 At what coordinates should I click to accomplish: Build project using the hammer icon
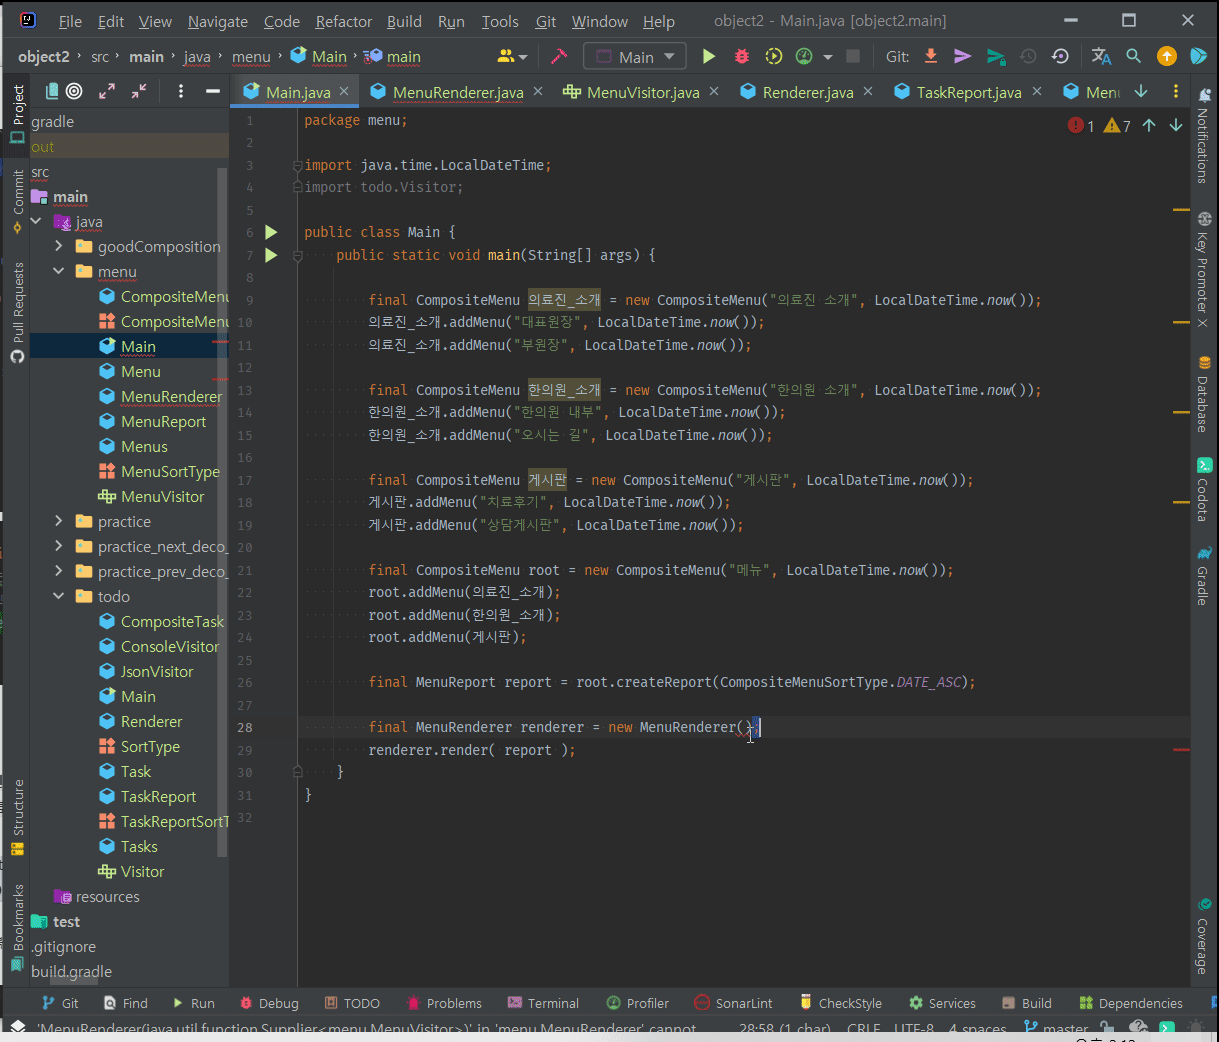click(559, 57)
